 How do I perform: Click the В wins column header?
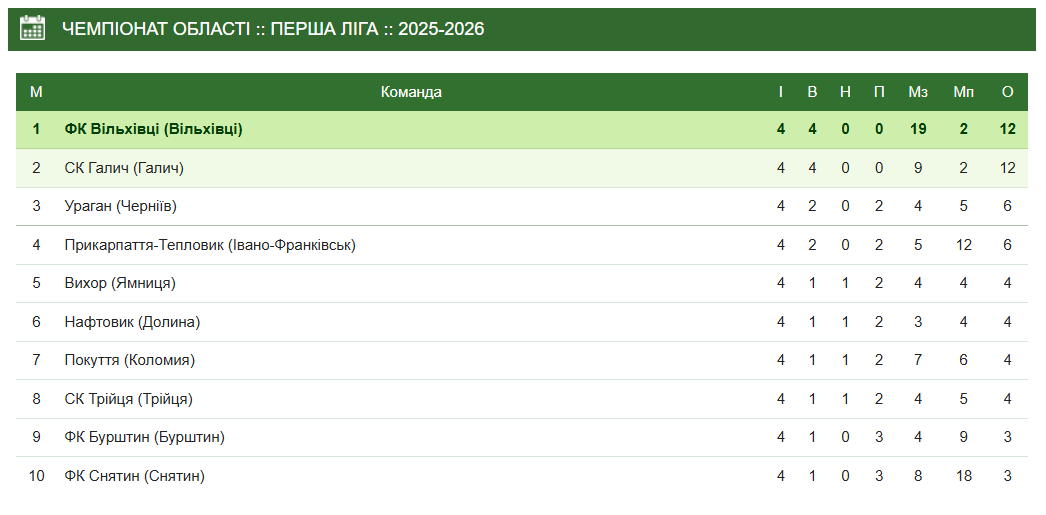812,92
